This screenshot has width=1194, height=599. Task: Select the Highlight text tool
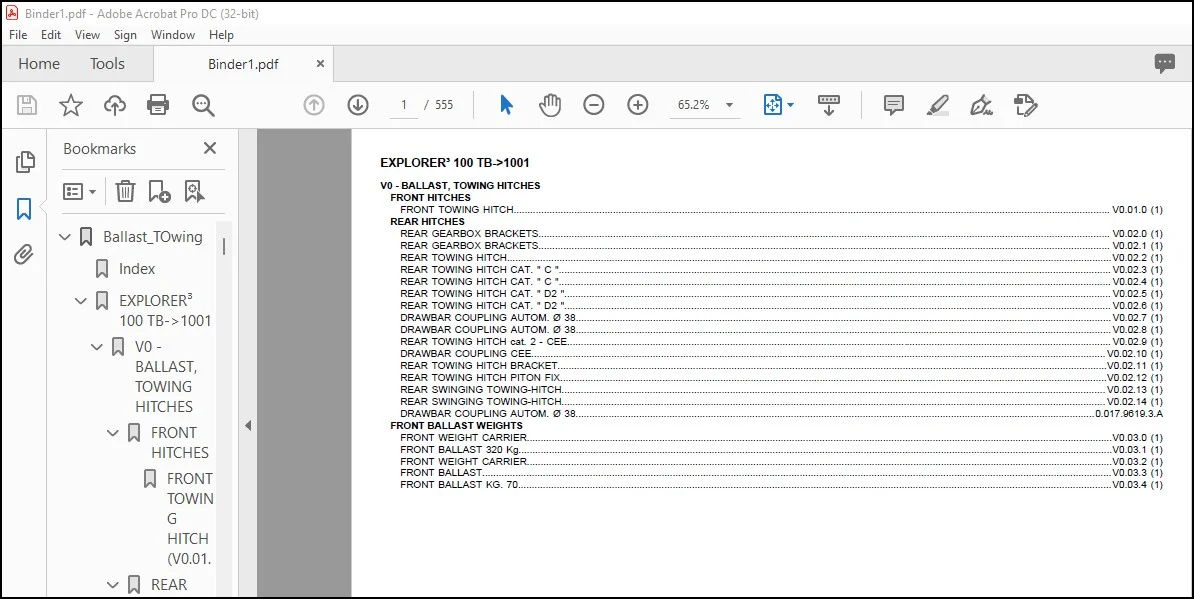[937, 105]
